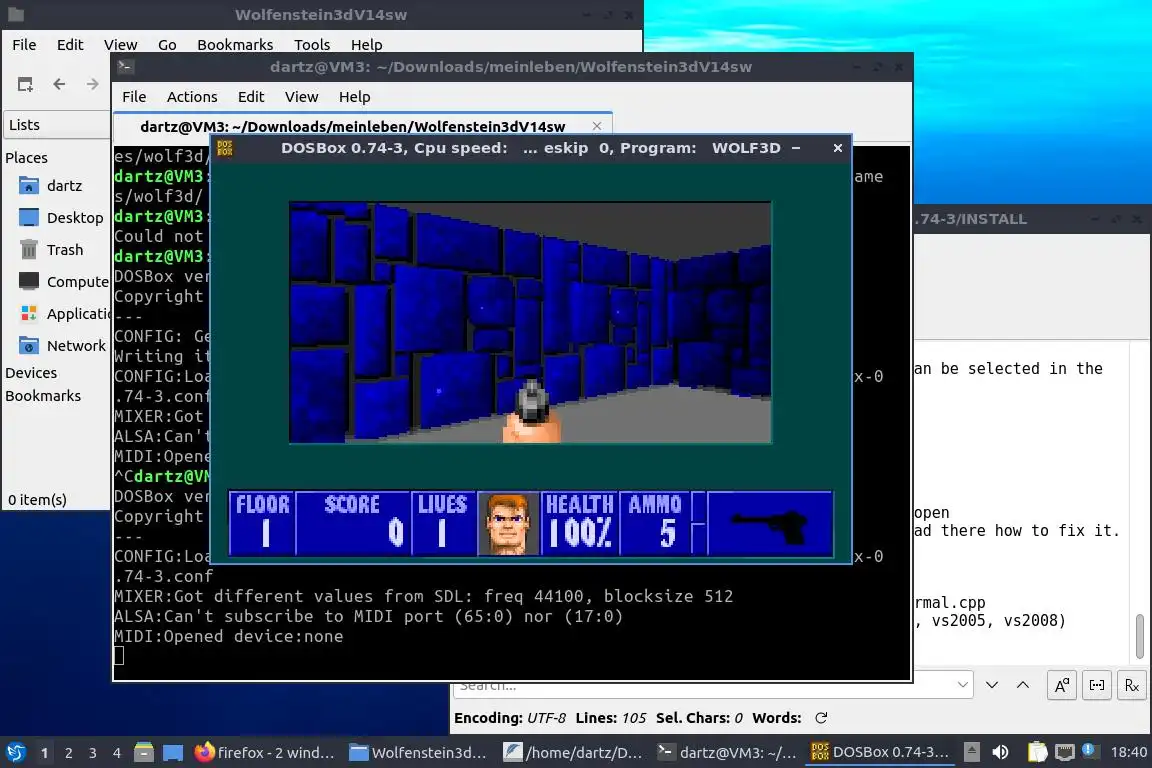Go back in file manager
The height and width of the screenshot is (768, 1152).
tap(60, 84)
